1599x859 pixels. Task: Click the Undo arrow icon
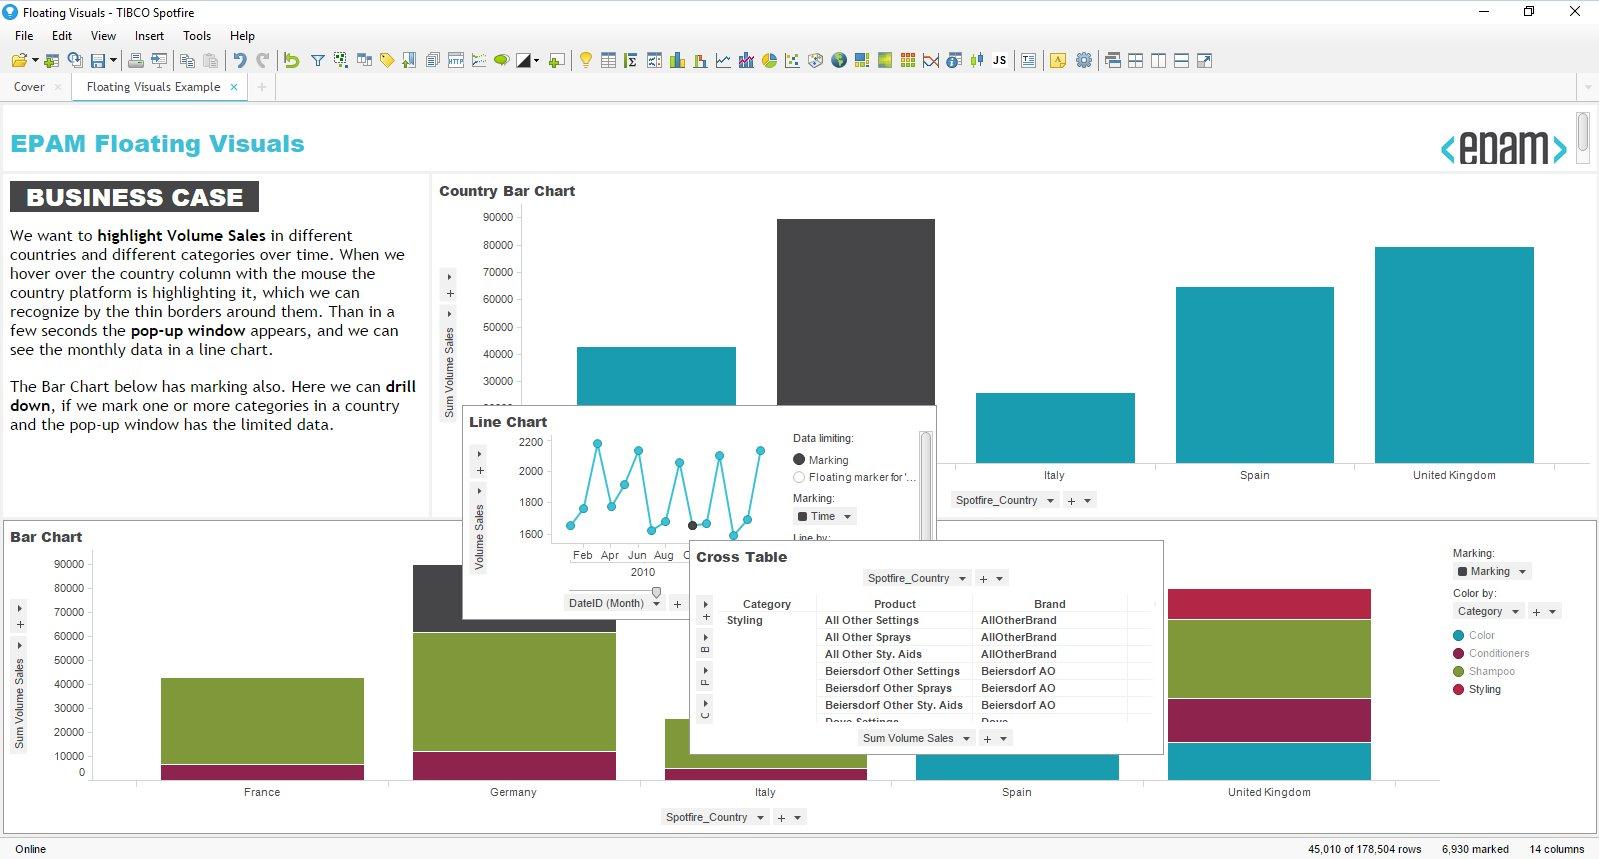239,60
